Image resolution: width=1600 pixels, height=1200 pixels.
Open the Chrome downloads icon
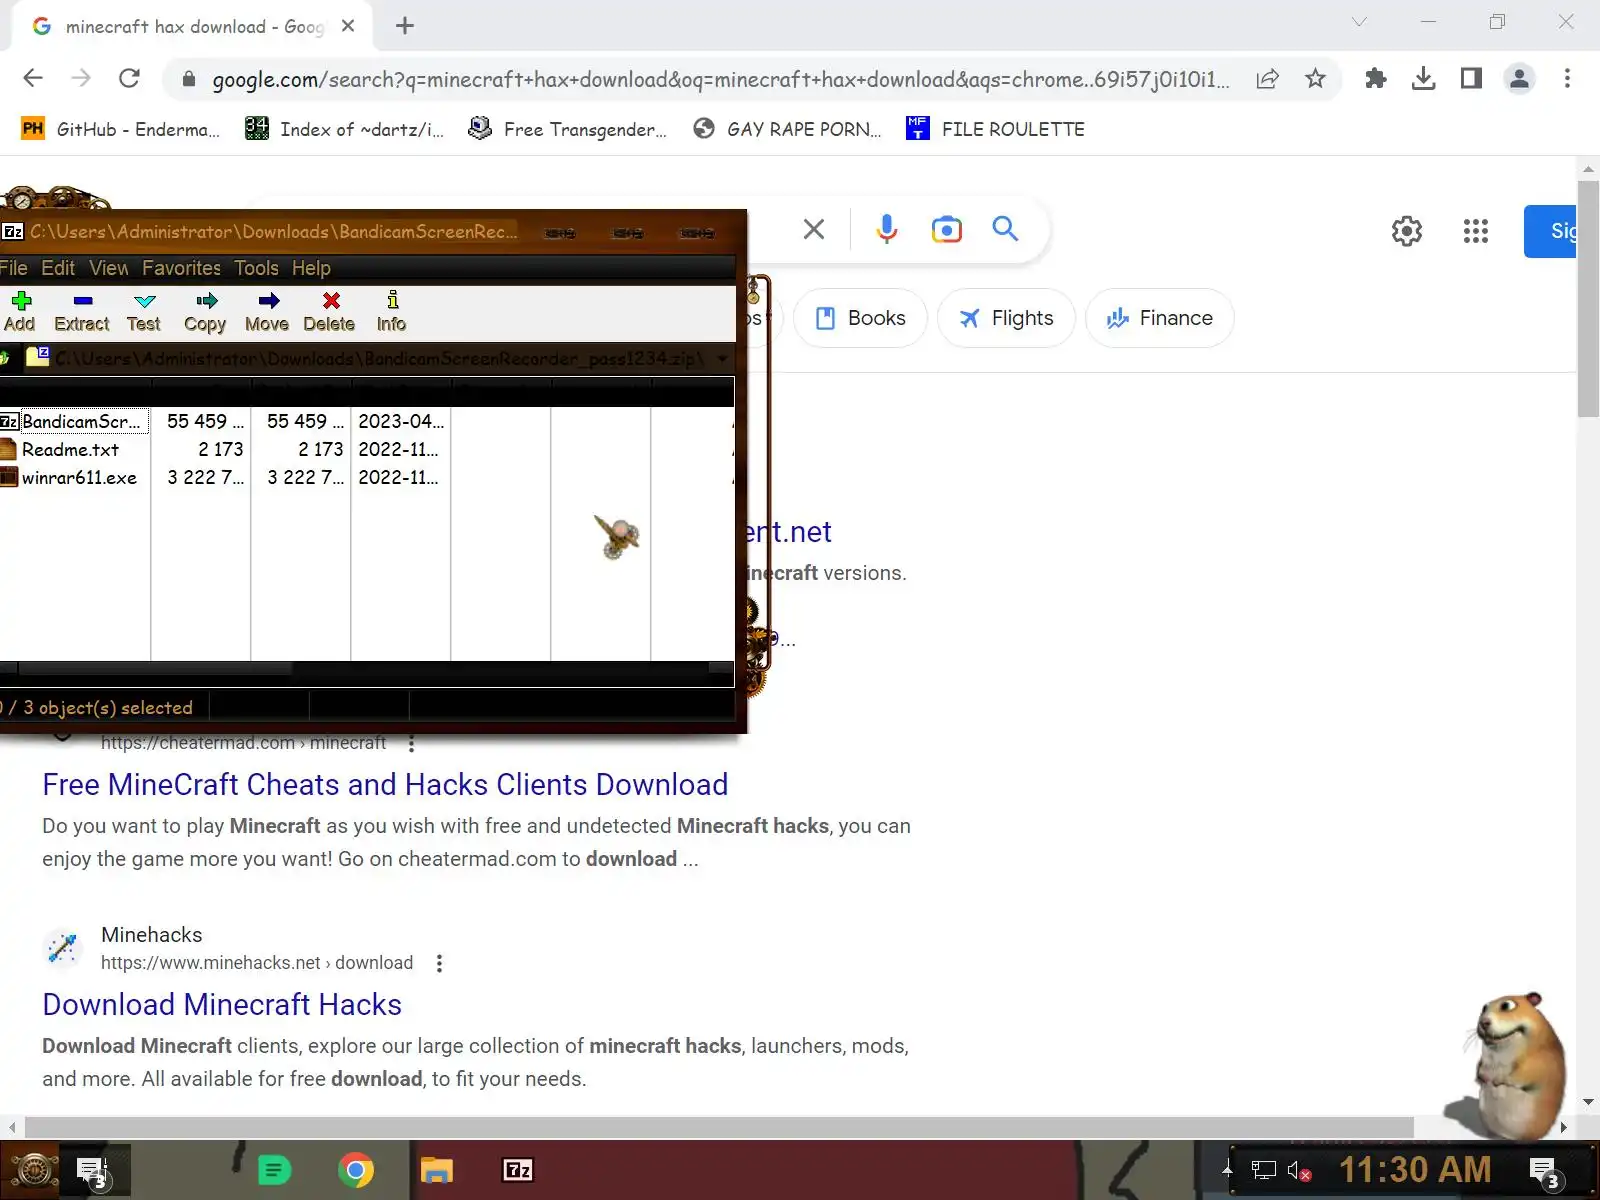click(x=1423, y=79)
